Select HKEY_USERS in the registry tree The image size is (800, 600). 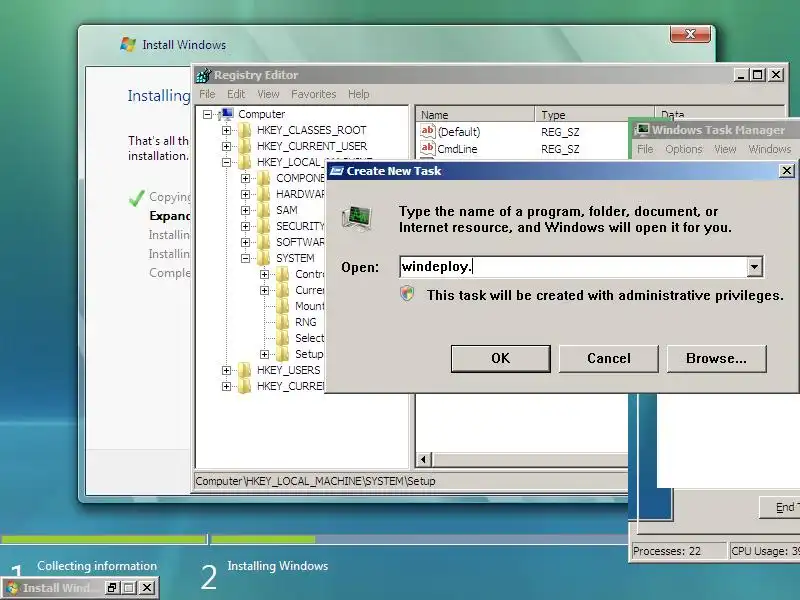[289, 370]
